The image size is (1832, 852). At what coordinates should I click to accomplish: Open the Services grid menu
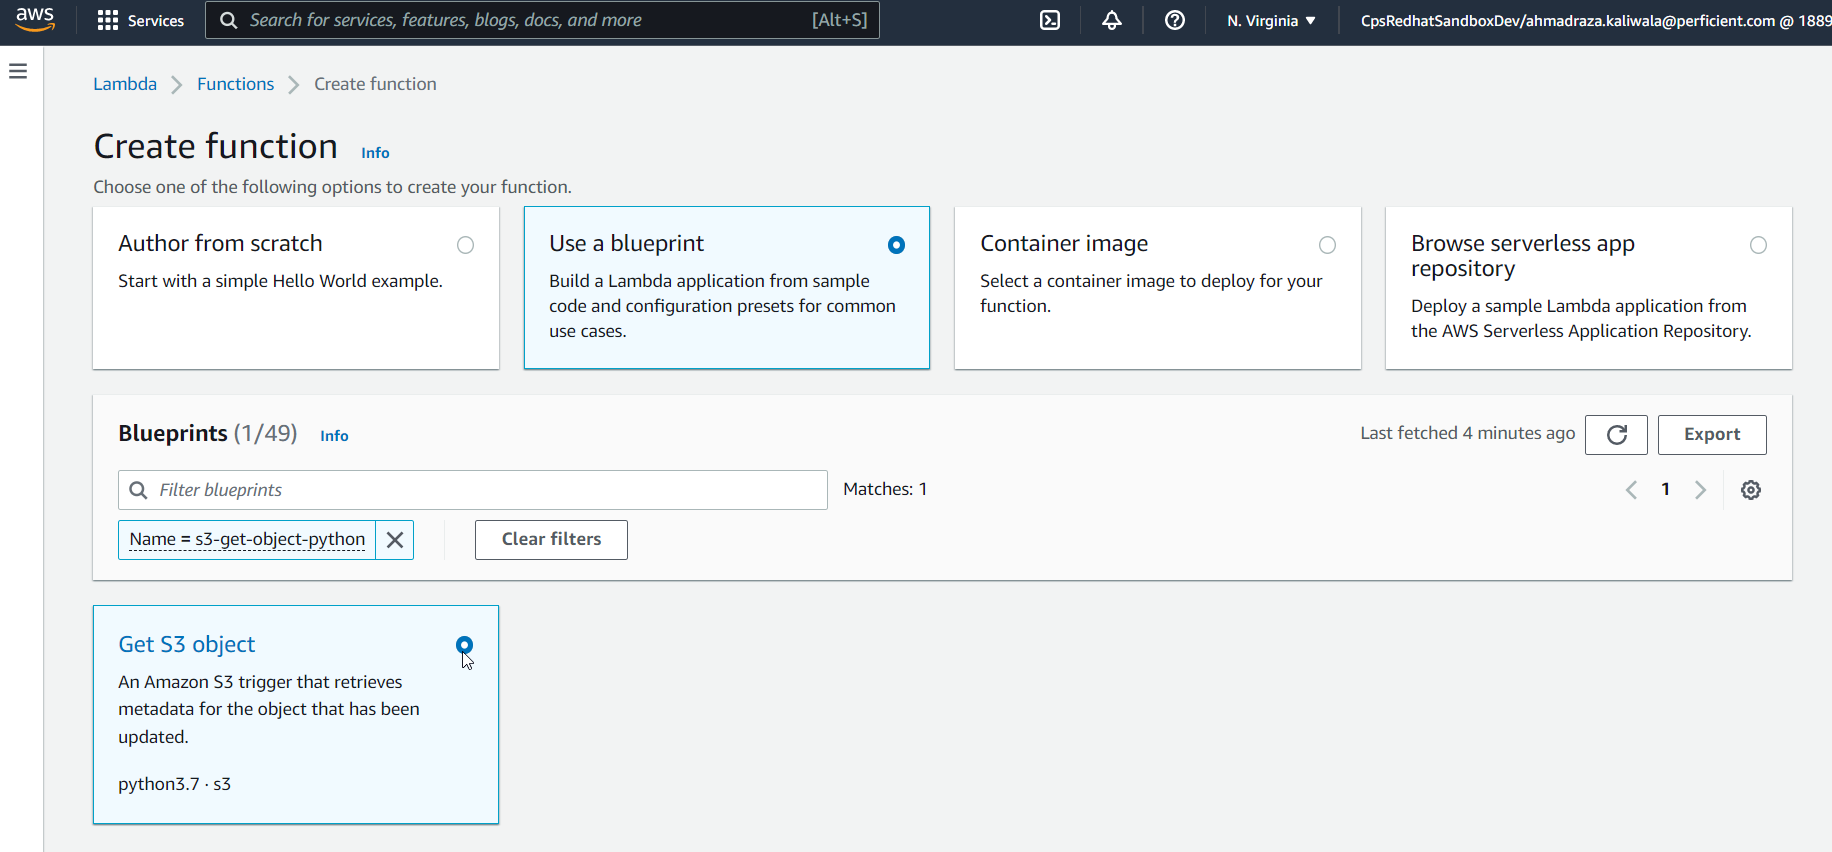pyautogui.click(x=141, y=20)
